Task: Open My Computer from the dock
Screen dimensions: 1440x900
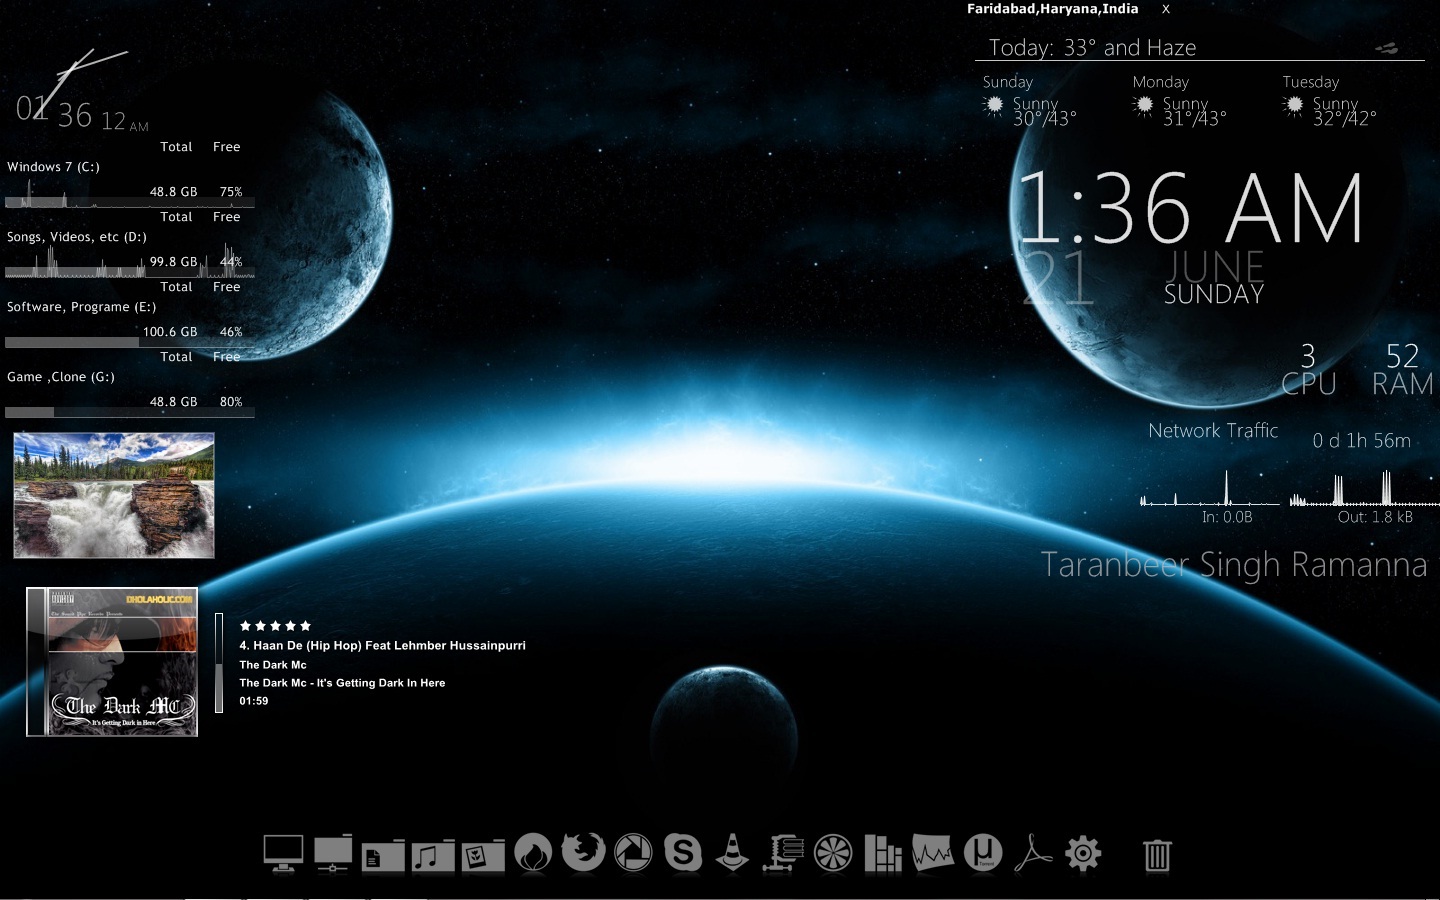Action: point(283,854)
